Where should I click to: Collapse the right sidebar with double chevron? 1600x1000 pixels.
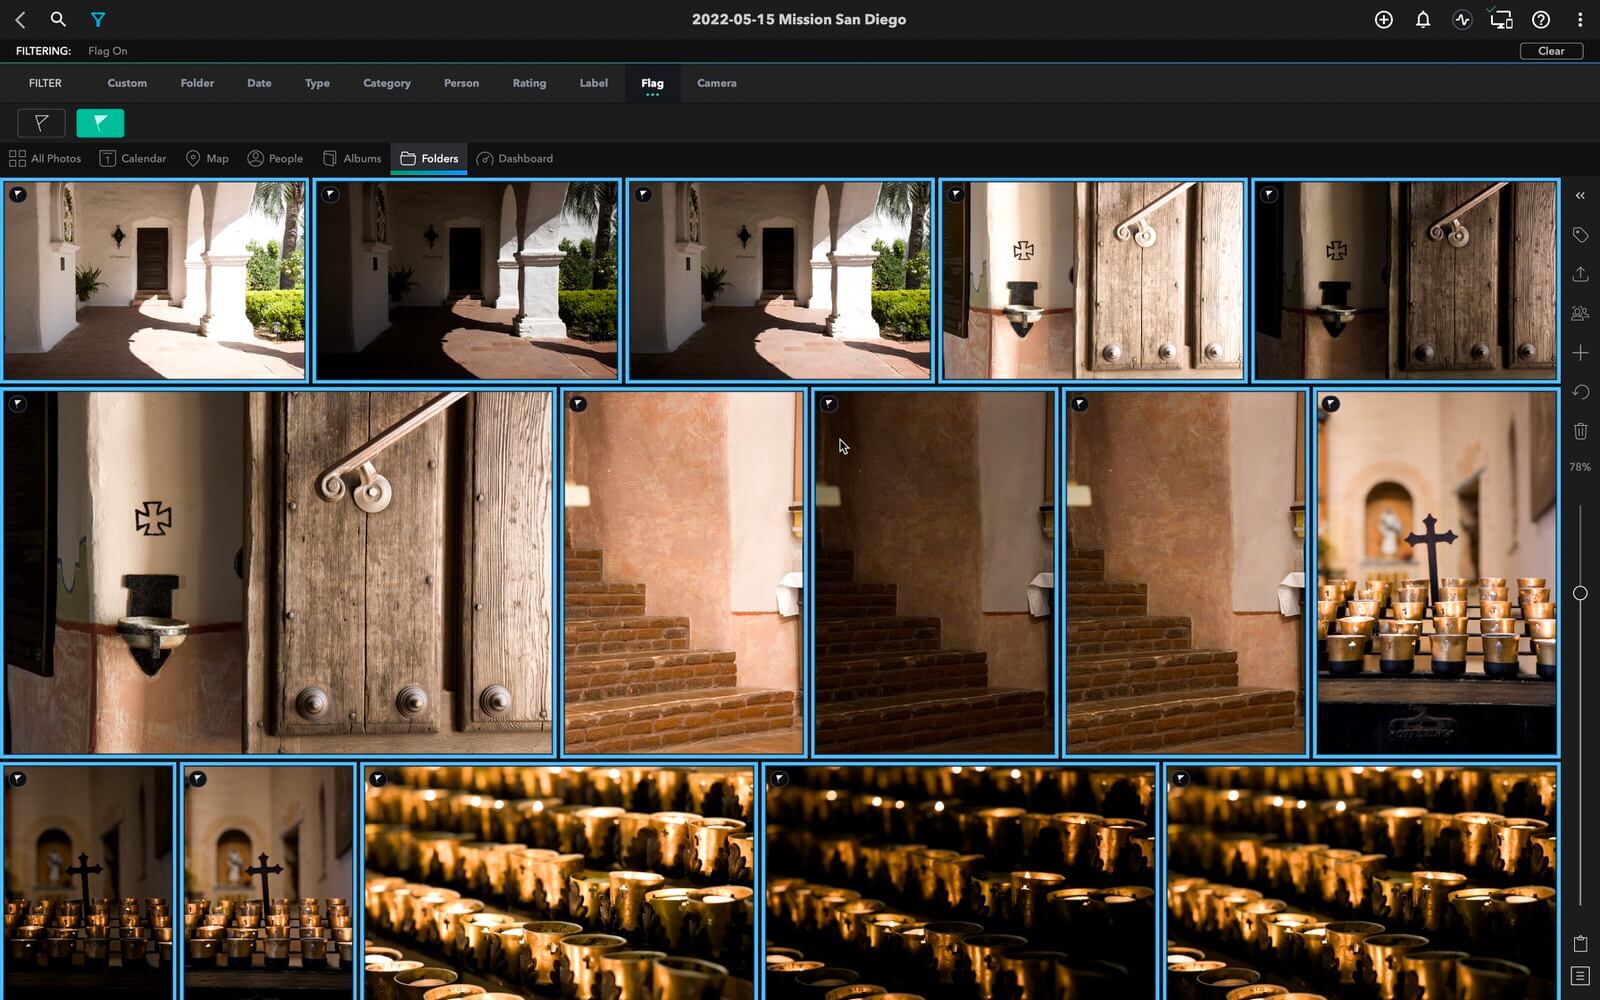pyautogui.click(x=1580, y=196)
